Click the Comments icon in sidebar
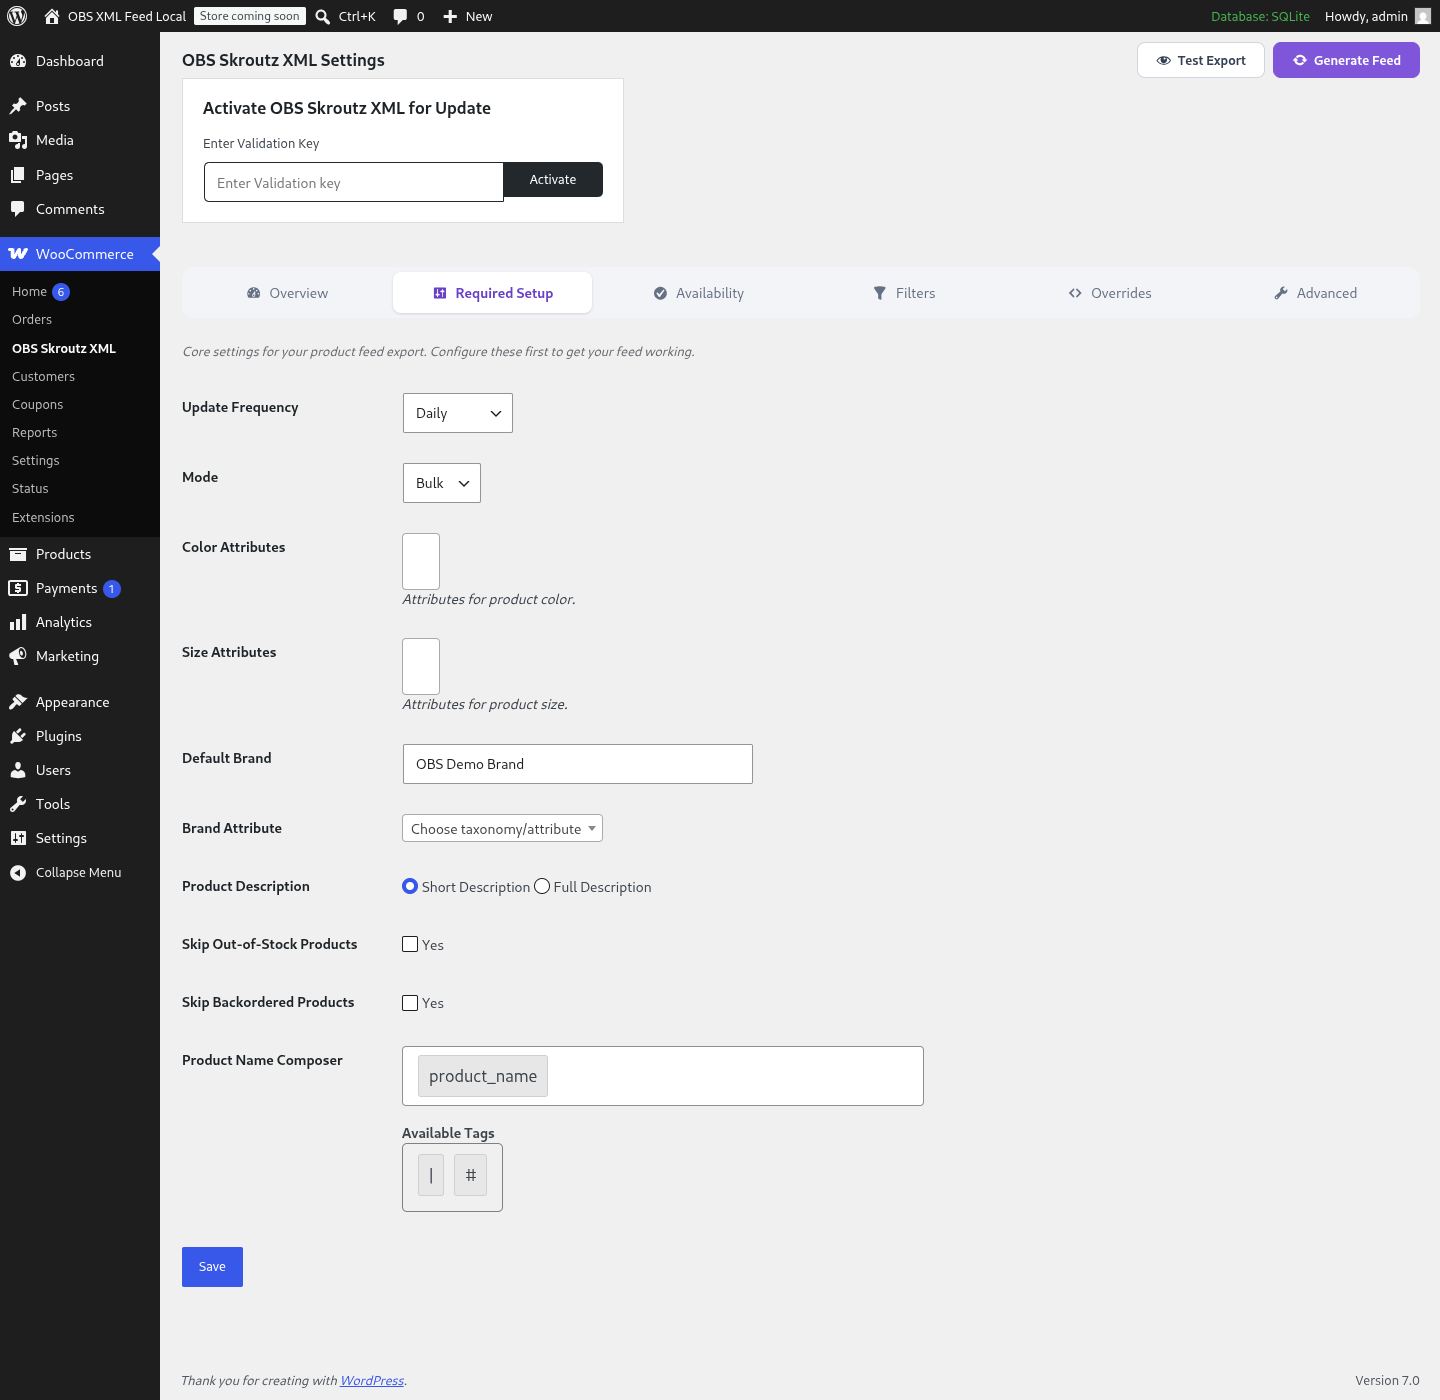 [18, 209]
